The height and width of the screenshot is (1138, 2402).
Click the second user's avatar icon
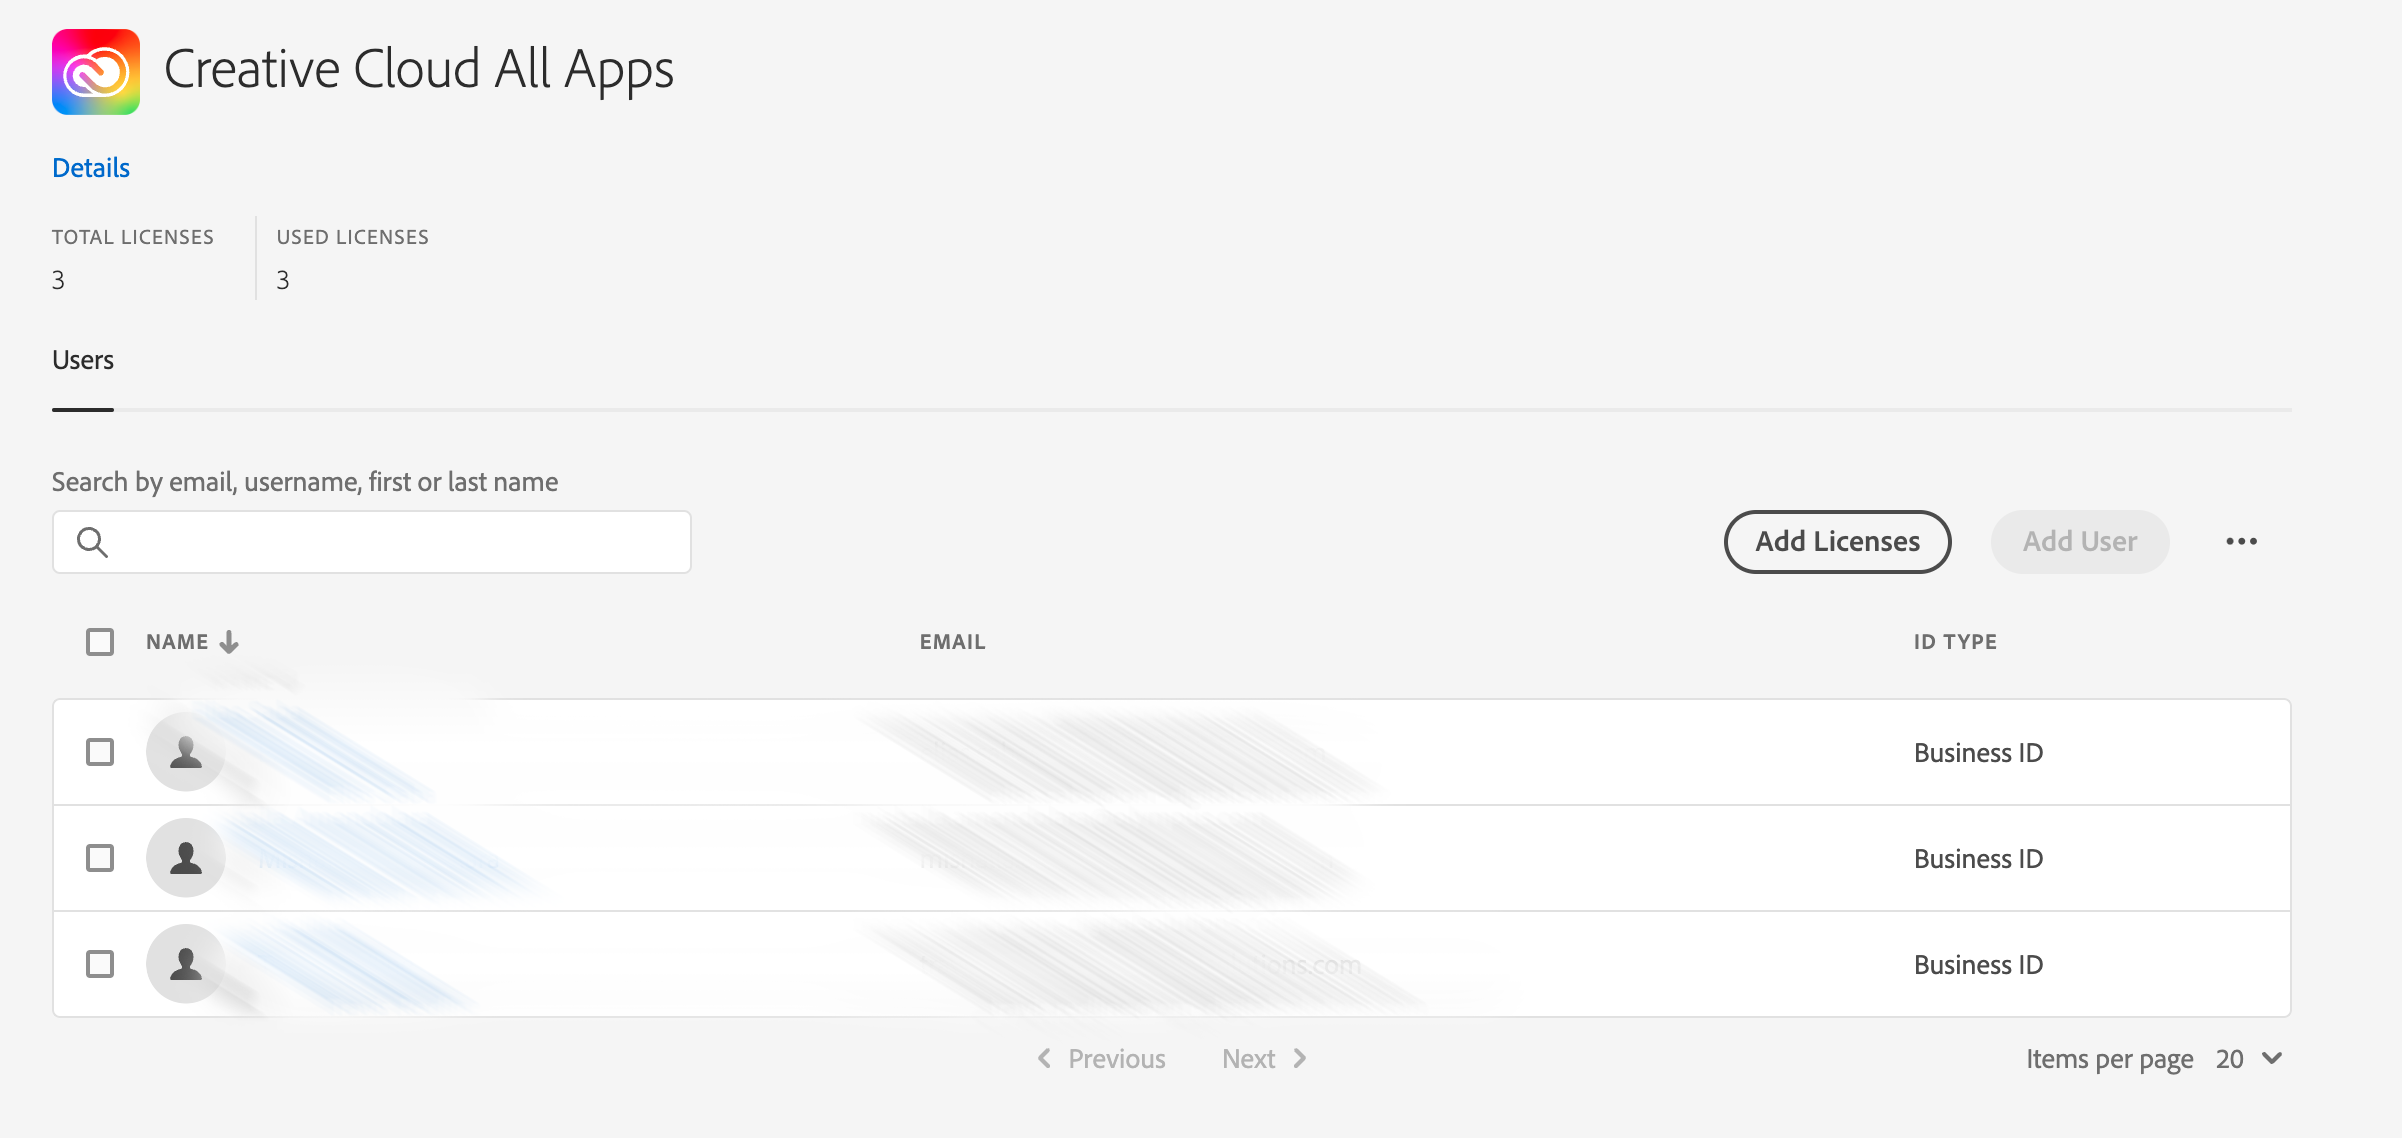(x=185, y=858)
